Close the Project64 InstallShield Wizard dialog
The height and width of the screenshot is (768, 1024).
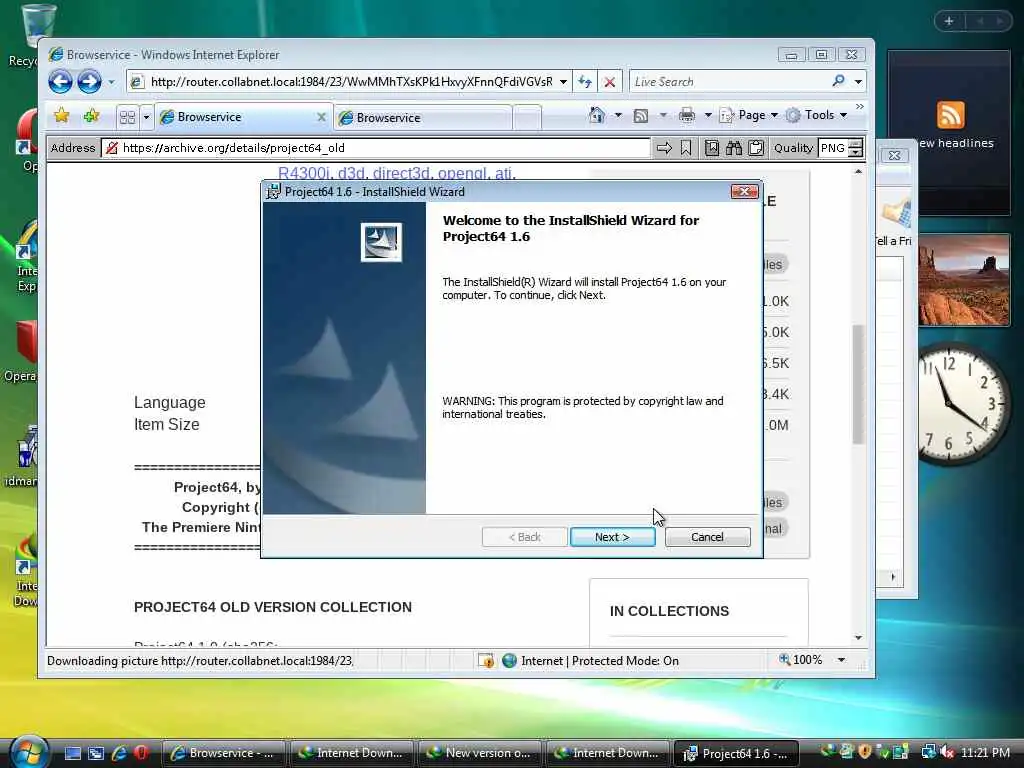click(744, 191)
